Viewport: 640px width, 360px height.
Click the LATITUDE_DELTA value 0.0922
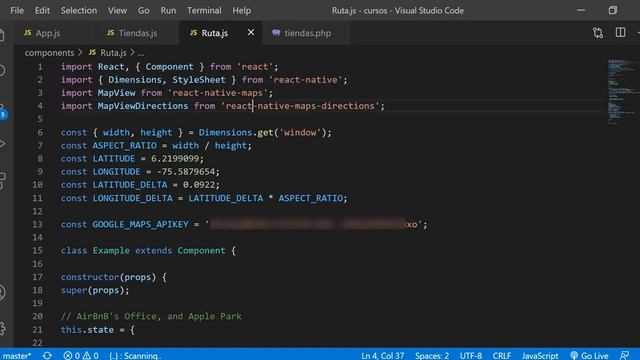(199, 184)
